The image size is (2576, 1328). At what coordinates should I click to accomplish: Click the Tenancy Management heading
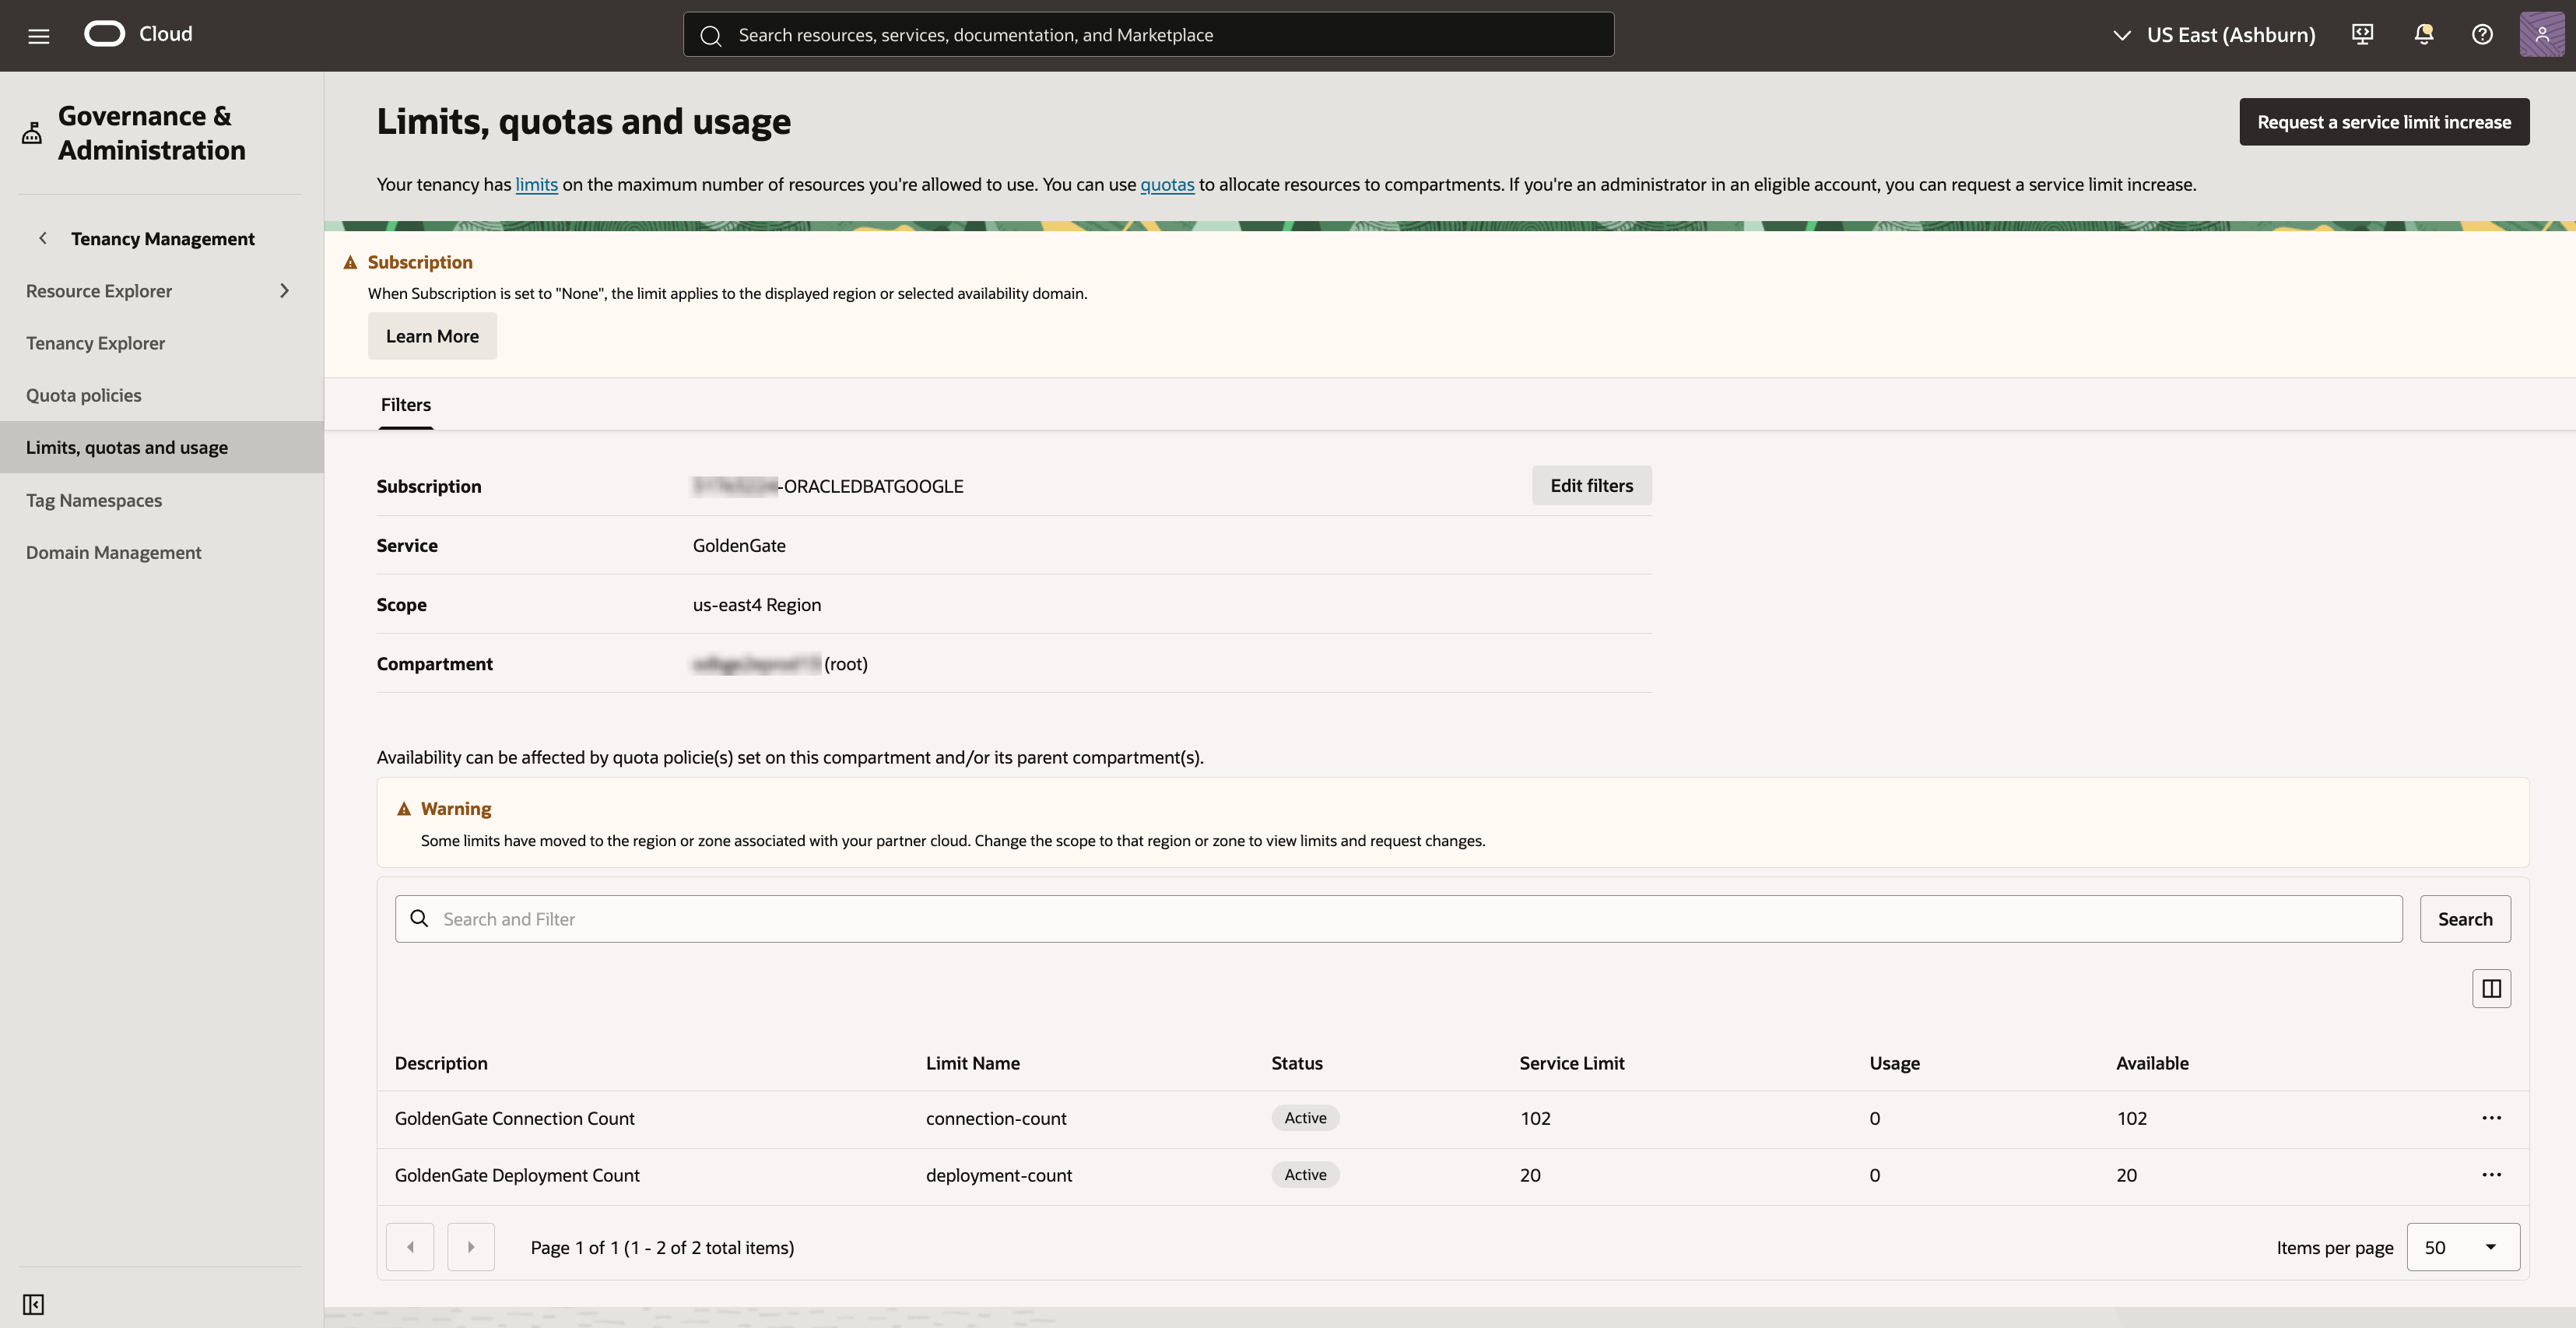163,238
